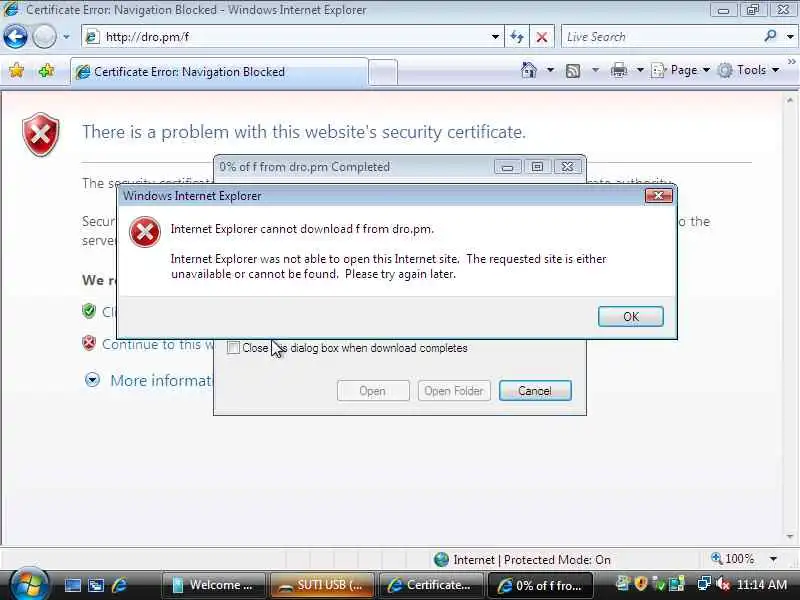Click the Home page icon
This screenshot has width=800, height=600.
click(529, 70)
